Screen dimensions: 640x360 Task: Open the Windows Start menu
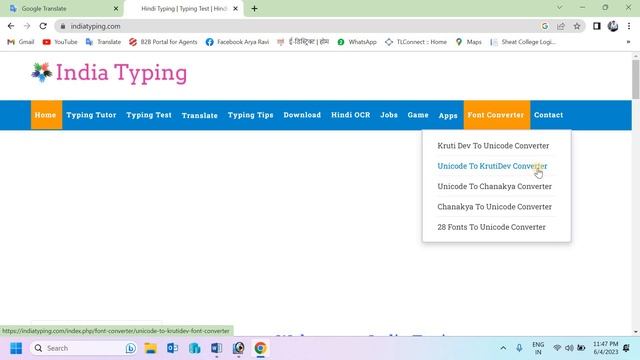(x=16, y=348)
